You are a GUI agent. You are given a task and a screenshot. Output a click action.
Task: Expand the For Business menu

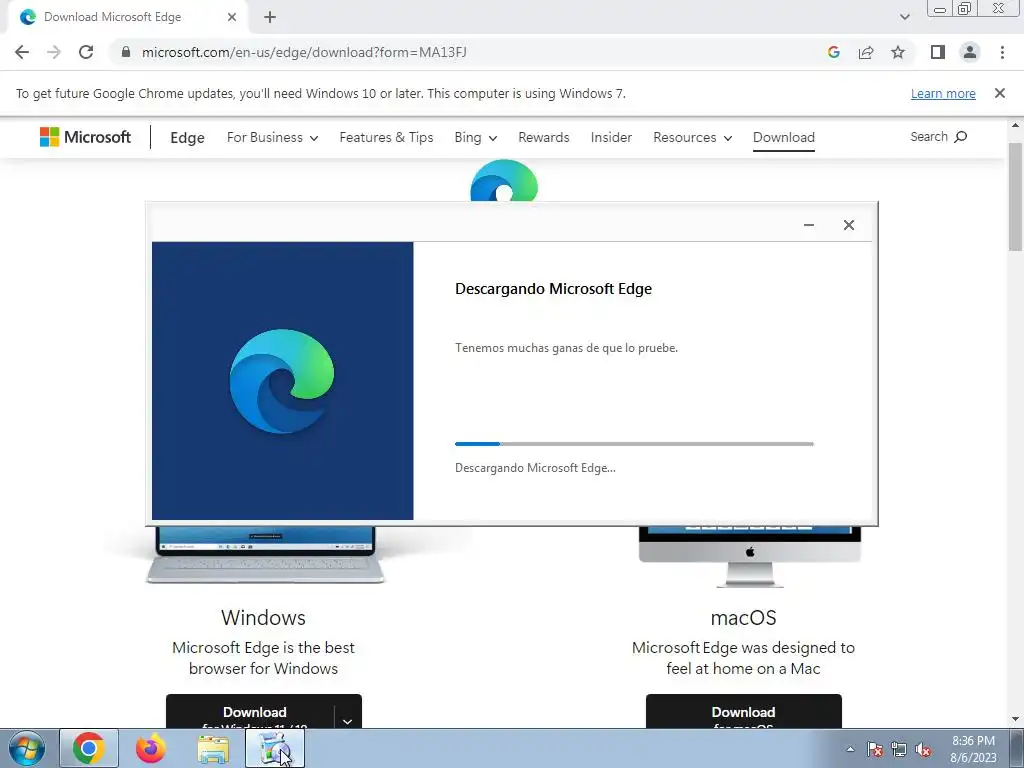[272, 137]
